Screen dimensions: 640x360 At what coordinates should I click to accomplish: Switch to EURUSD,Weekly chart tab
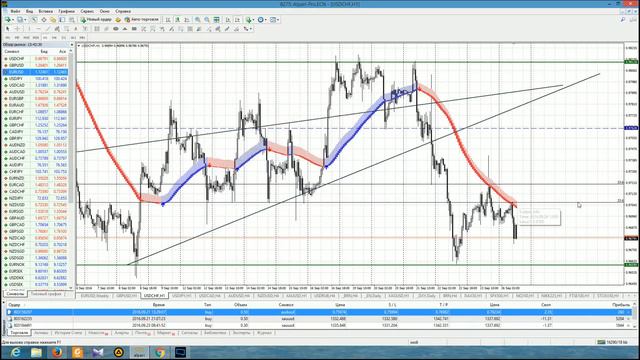pyautogui.click(x=95, y=295)
